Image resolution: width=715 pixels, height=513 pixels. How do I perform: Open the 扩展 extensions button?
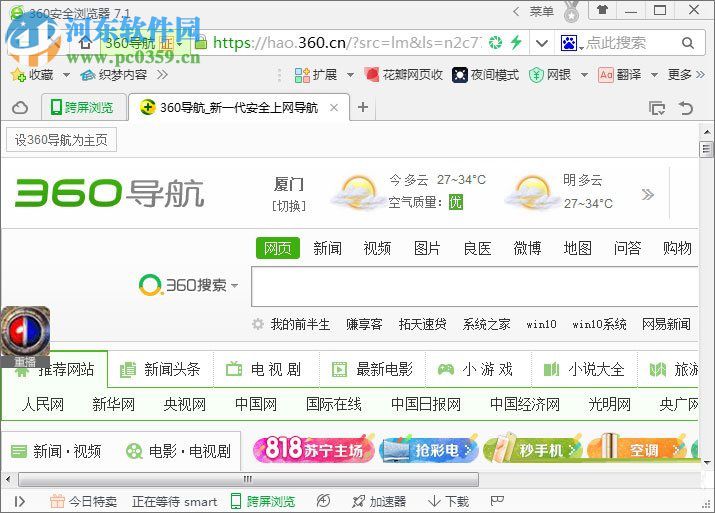(x=316, y=74)
